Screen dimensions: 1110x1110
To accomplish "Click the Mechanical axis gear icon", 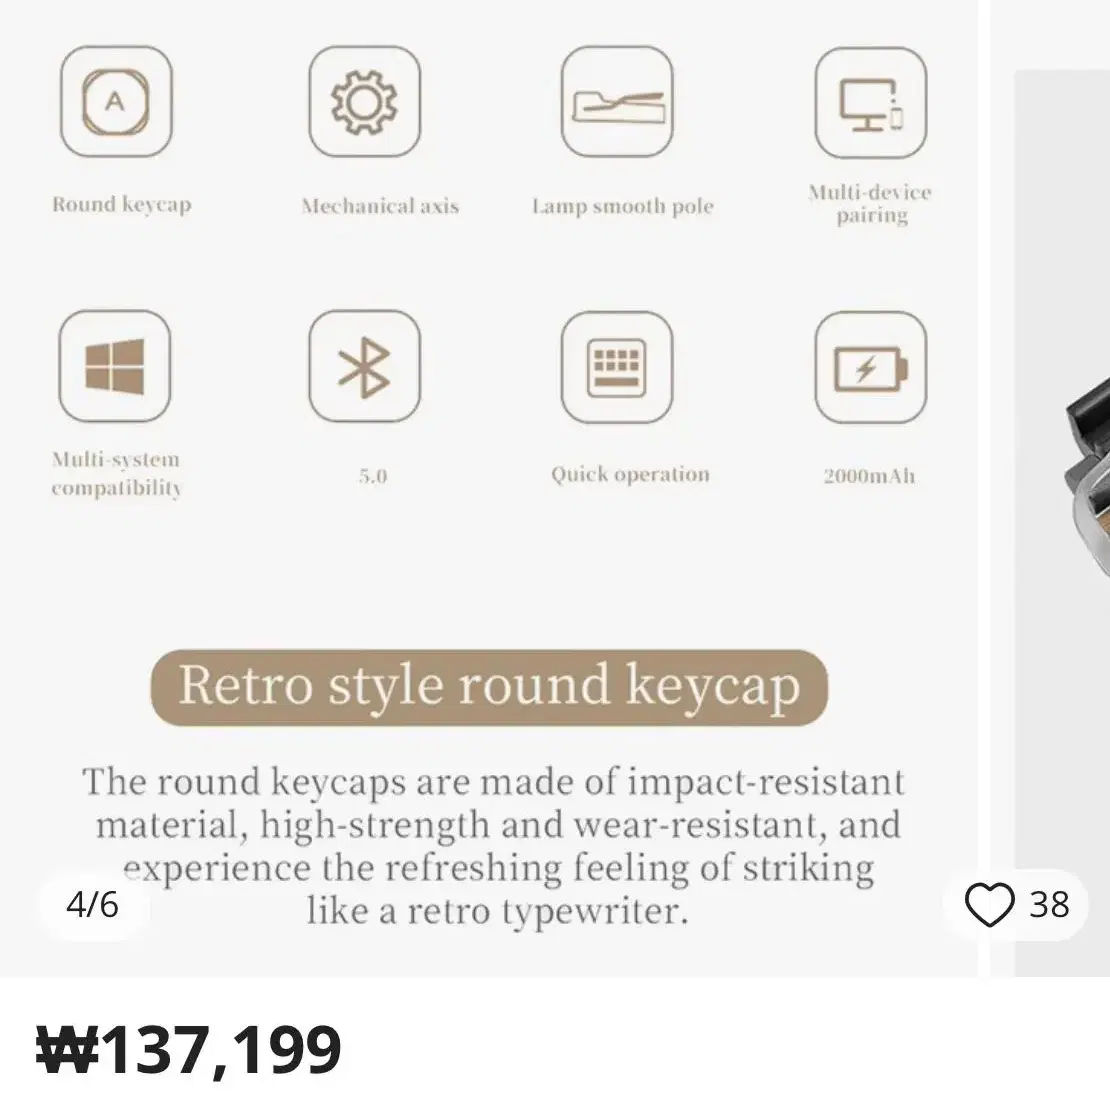I will pyautogui.click(x=365, y=101).
